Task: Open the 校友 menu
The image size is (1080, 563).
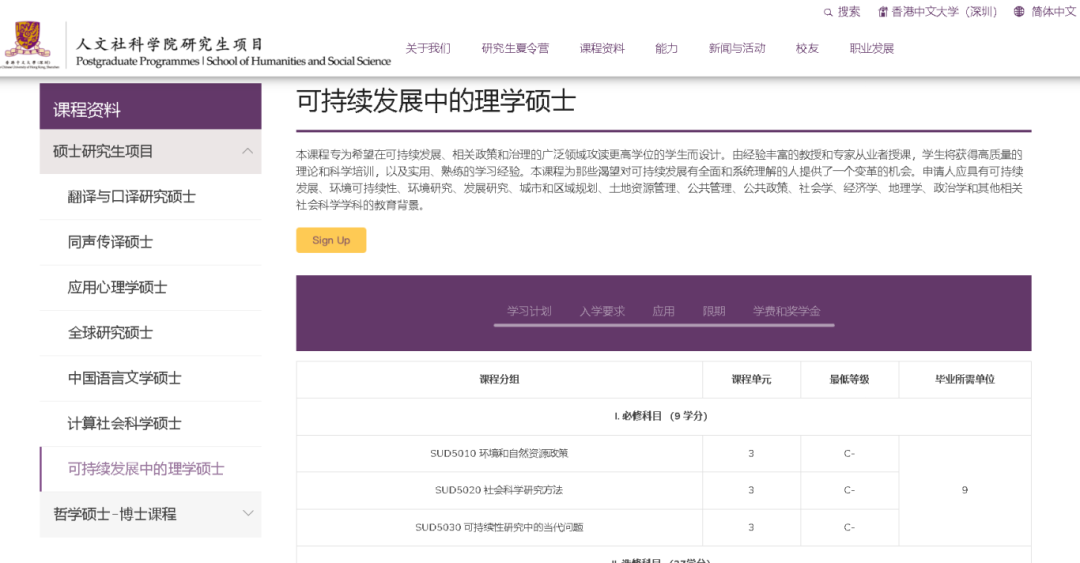Action: (807, 48)
